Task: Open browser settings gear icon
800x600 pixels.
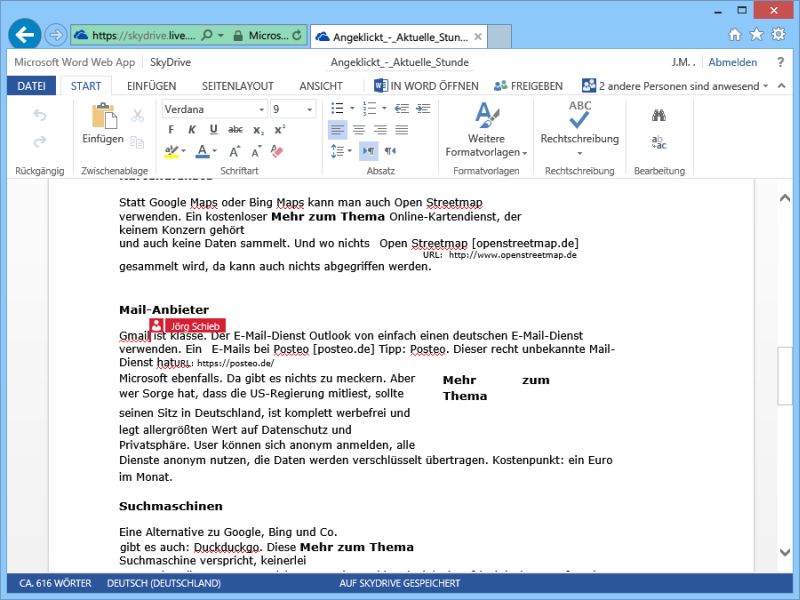Action: pos(779,34)
